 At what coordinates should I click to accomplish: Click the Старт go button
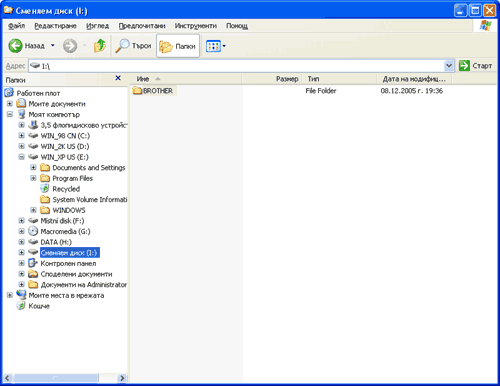(x=475, y=66)
